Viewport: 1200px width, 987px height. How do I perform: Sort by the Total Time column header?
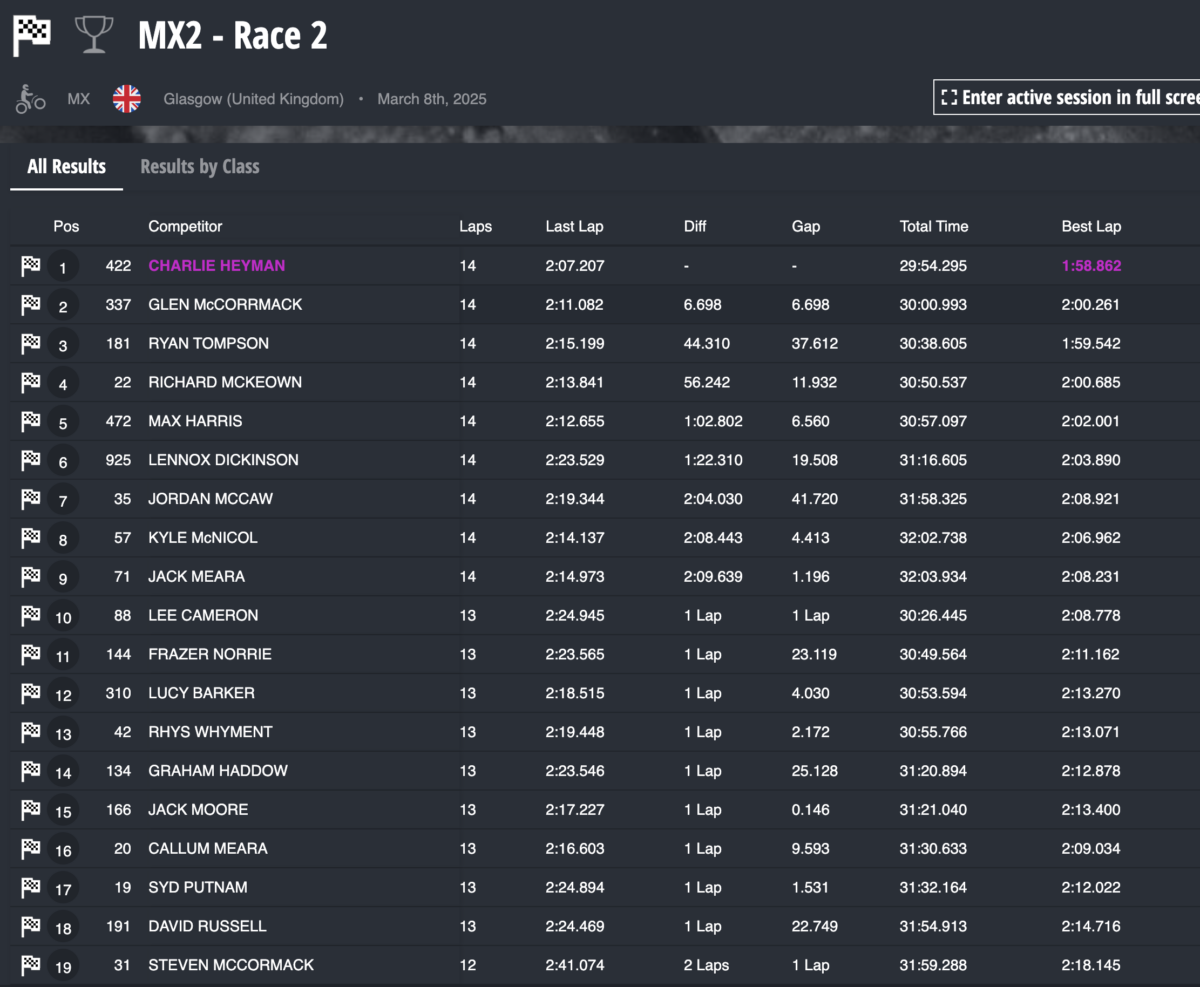point(933,227)
